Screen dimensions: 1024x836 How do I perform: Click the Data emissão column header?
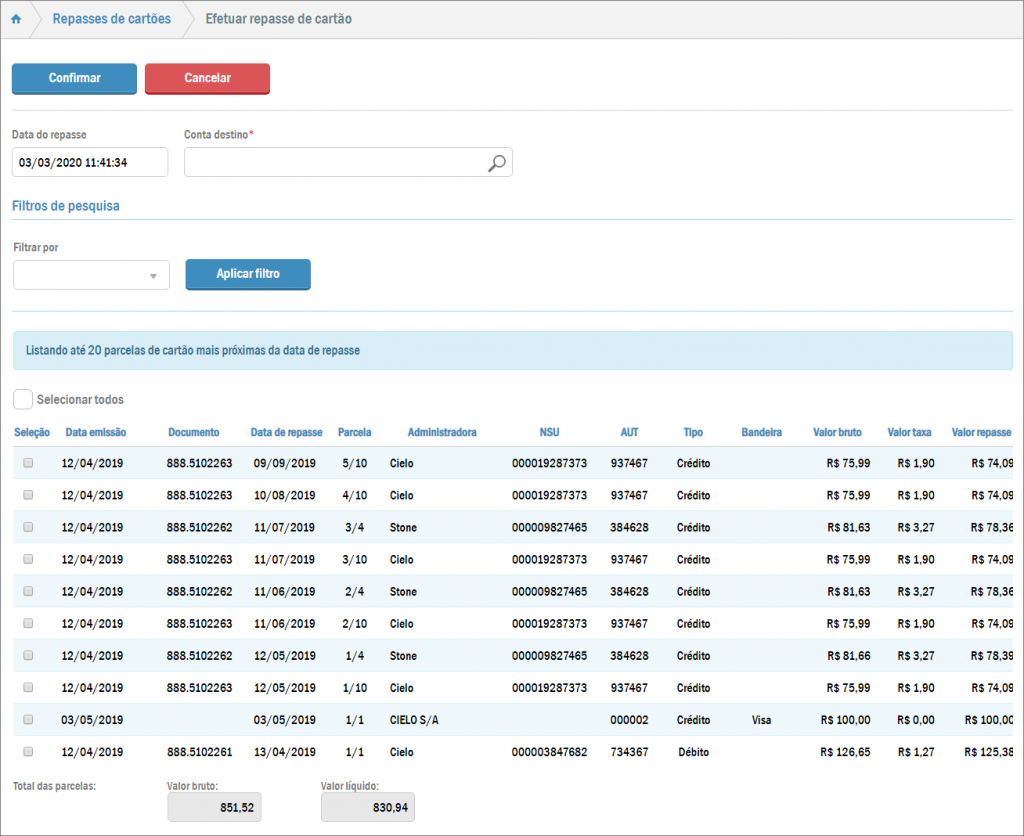coord(96,433)
